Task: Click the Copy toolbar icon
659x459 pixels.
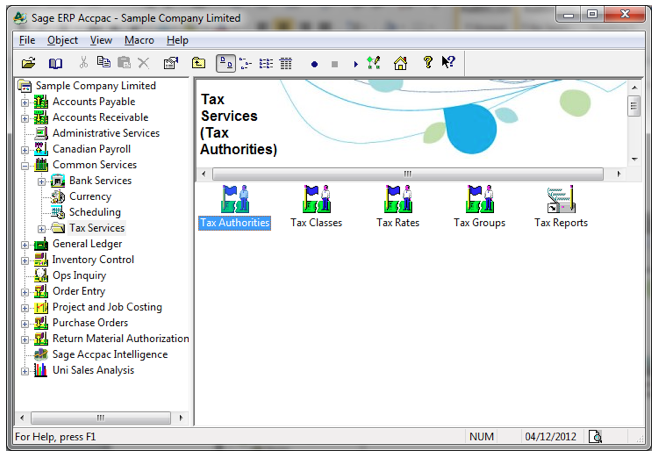Action: click(x=104, y=63)
